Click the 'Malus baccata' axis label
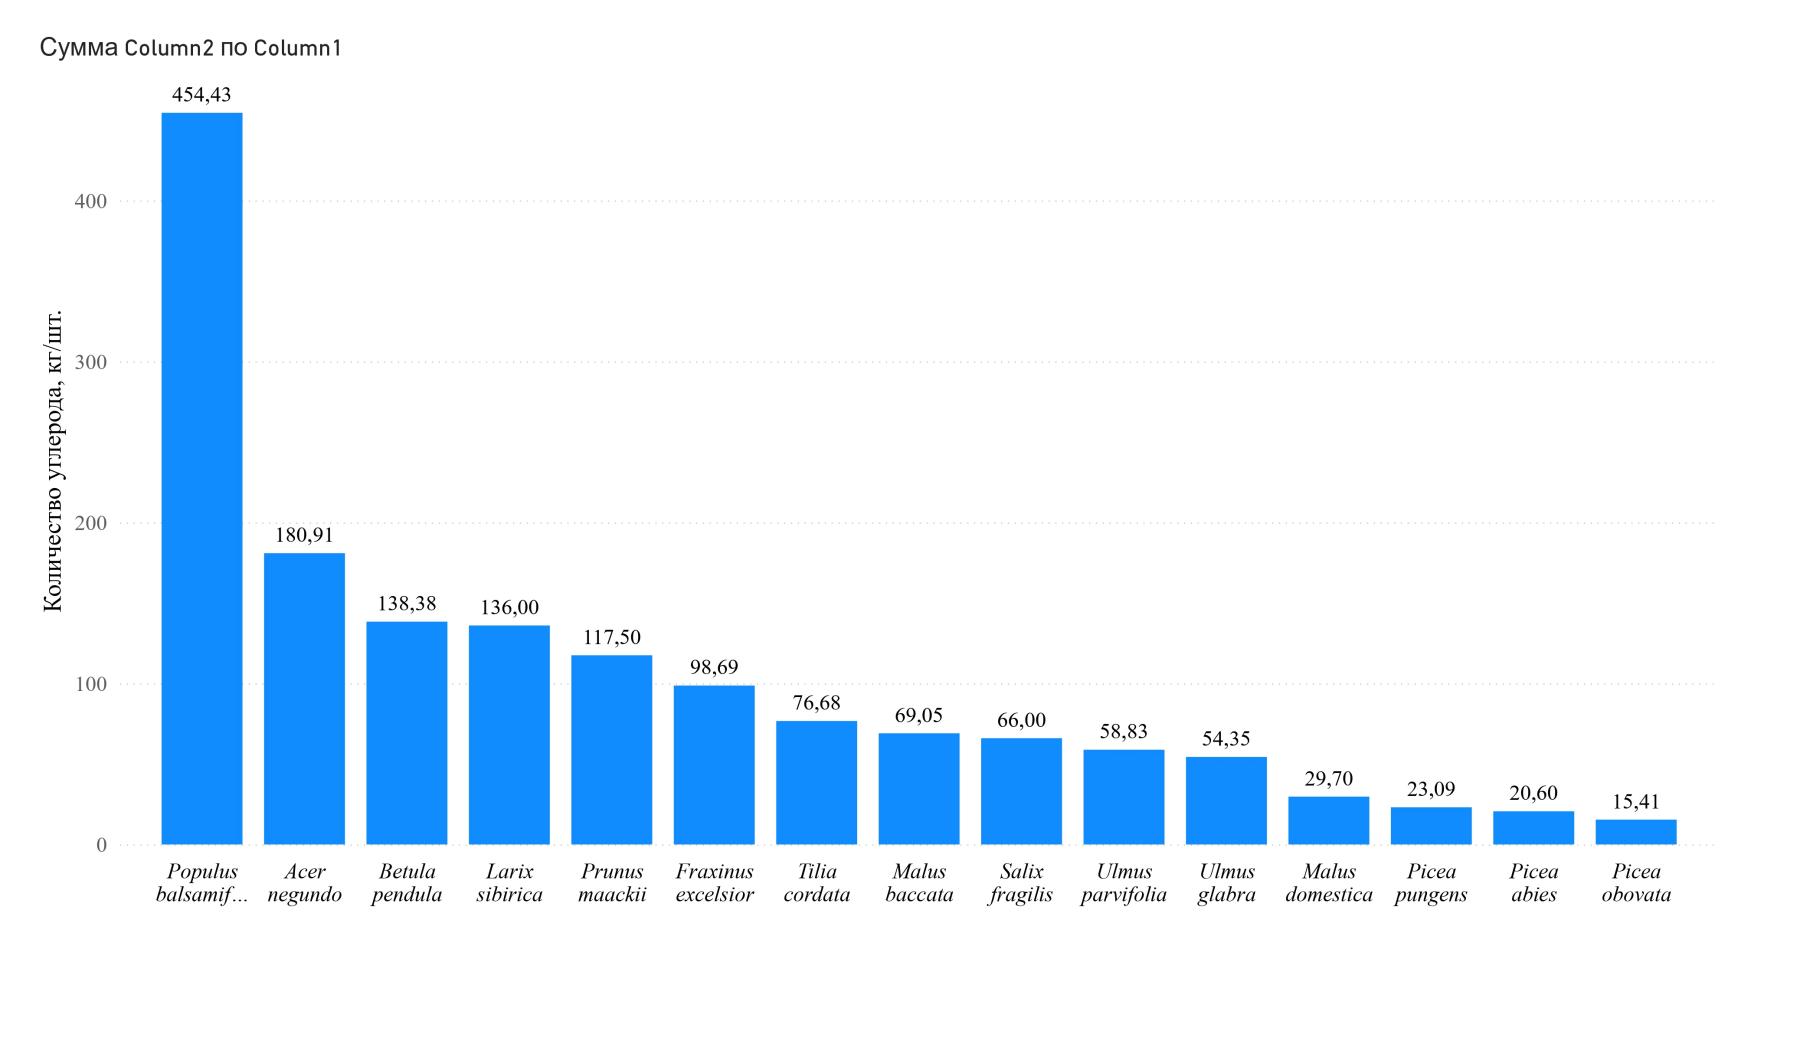 (919, 883)
